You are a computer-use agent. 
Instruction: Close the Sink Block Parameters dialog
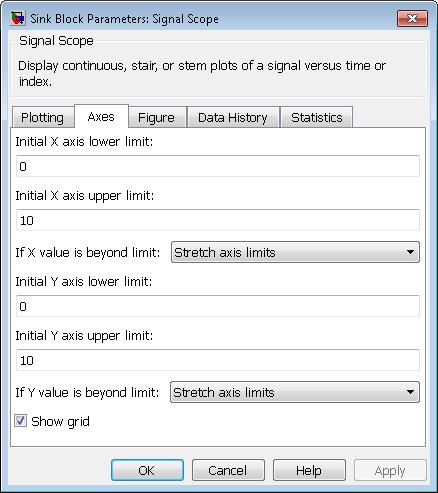tap(412, 18)
